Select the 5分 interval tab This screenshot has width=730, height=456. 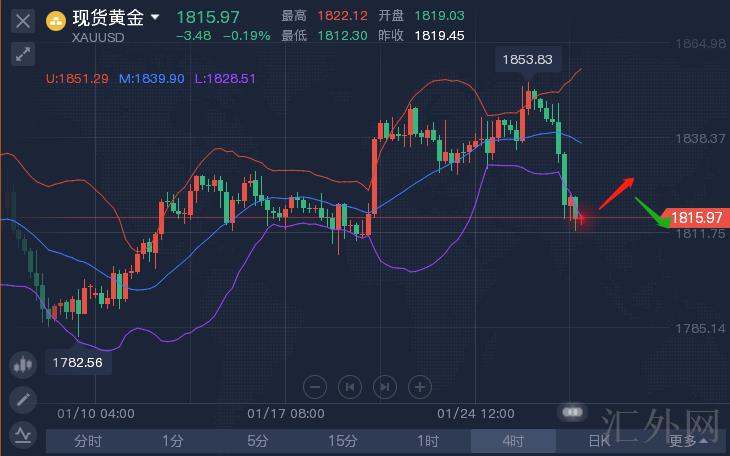[258, 440]
